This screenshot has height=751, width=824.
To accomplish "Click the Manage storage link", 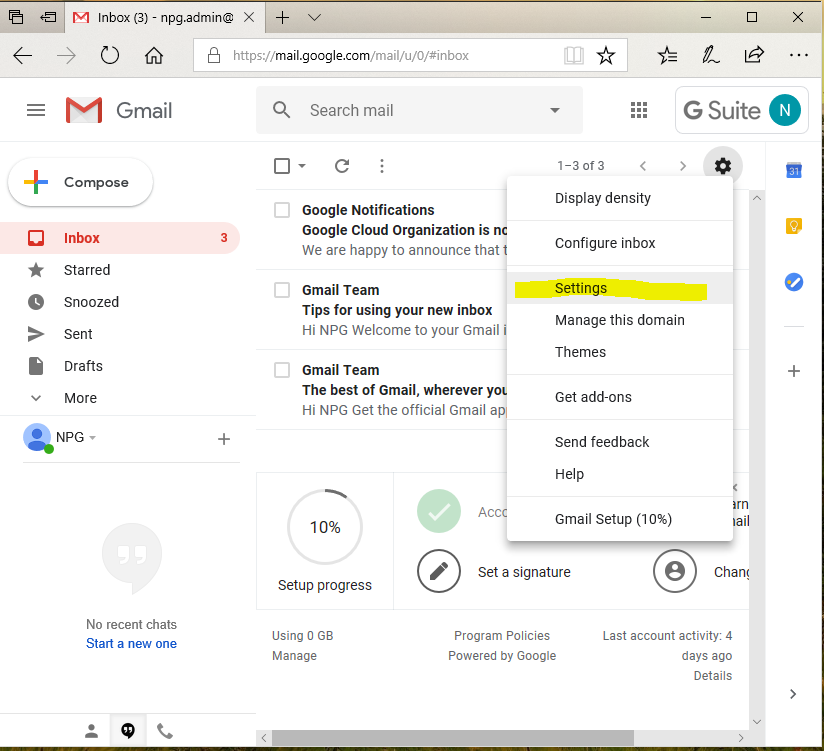I will (x=294, y=656).
